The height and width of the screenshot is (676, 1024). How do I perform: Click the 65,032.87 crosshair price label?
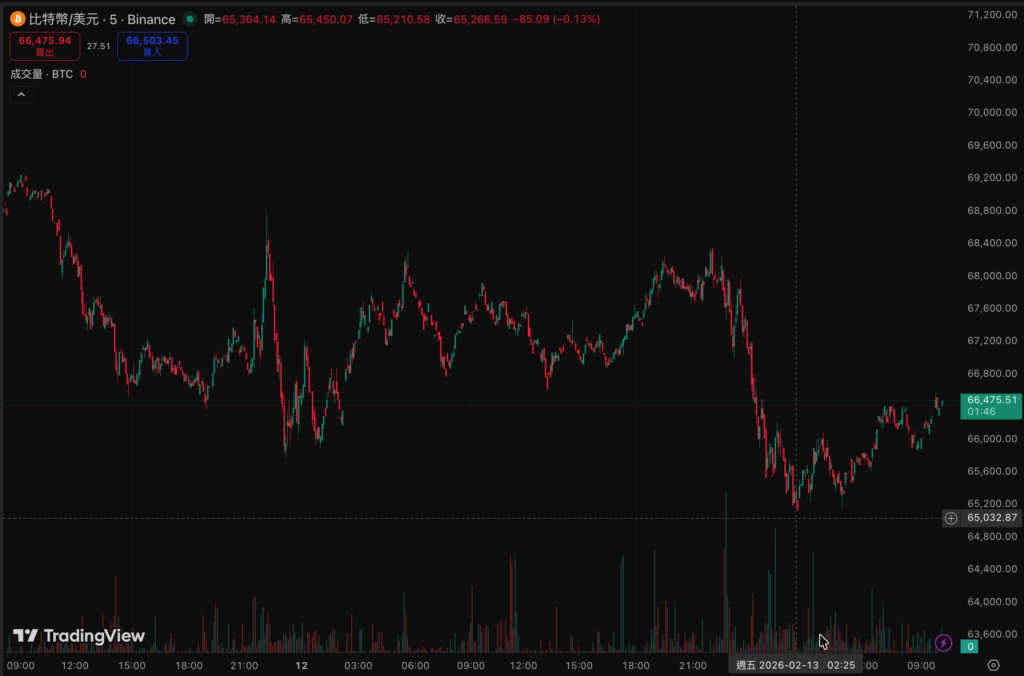(991, 518)
